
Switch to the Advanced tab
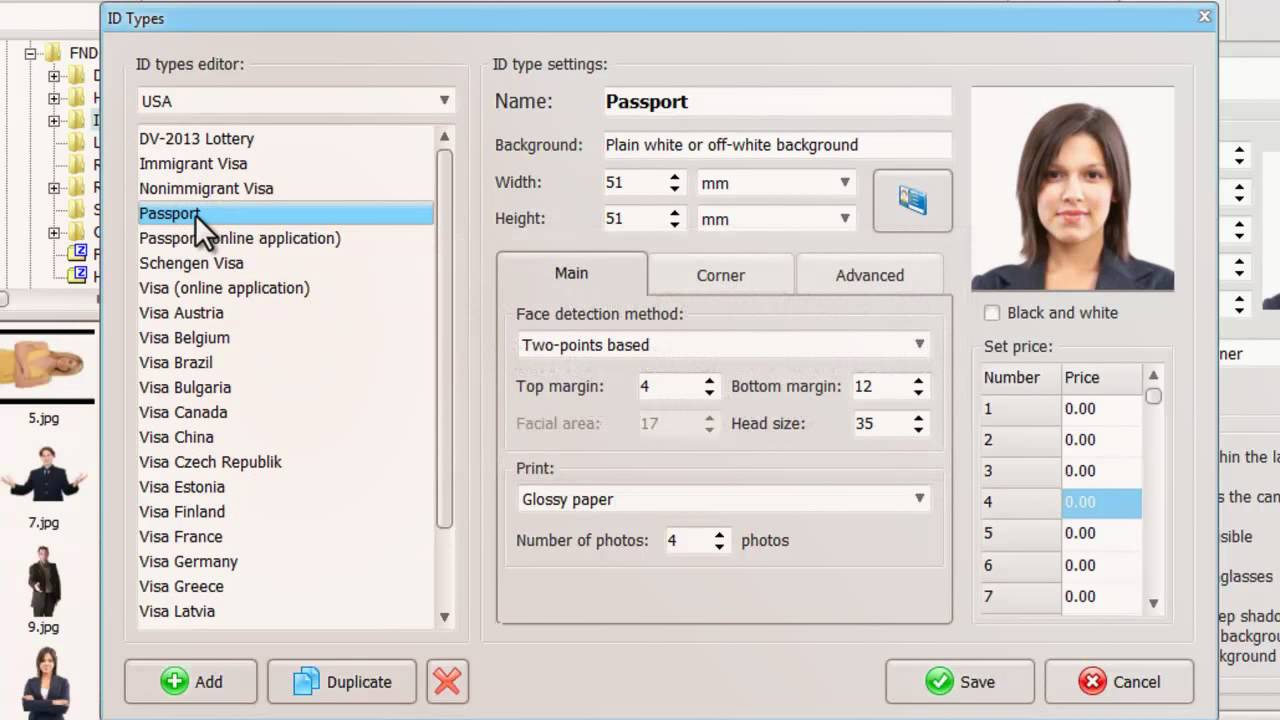(x=870, y=275)
